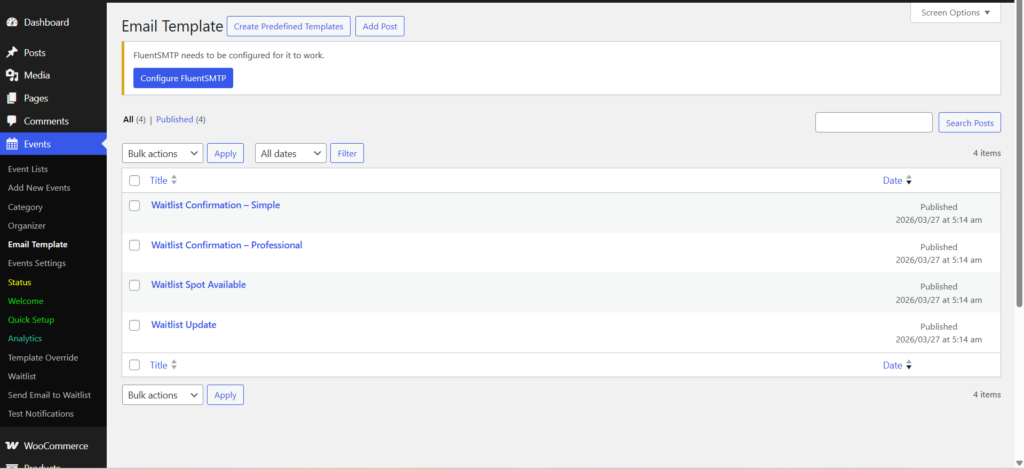Open the top Bulk actions dropdown
The height and width of the screenshot is (469, 1024).
tap(163, 154)
